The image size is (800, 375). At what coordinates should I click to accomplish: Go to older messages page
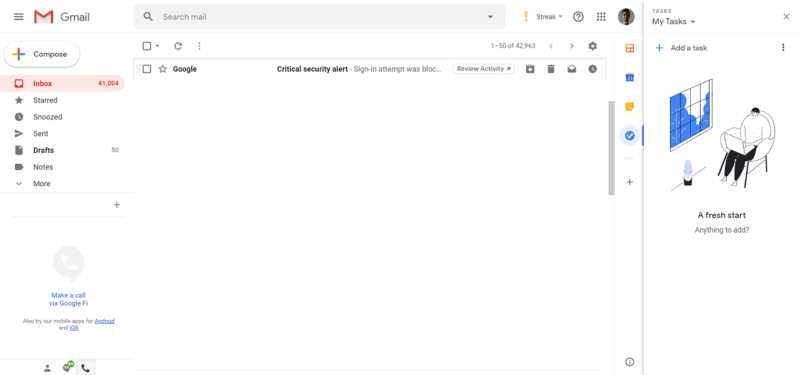(571, 46)
